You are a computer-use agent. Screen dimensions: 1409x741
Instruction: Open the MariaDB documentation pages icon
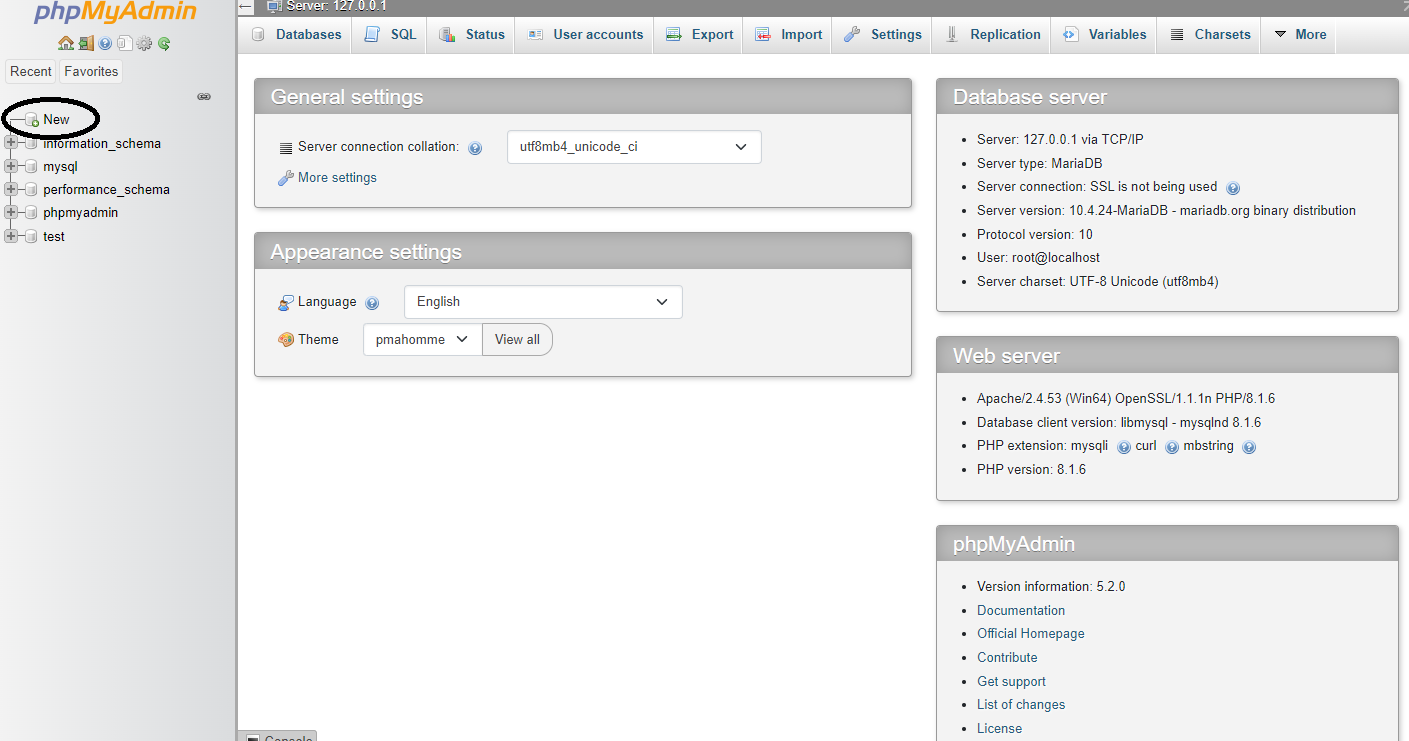123,43
